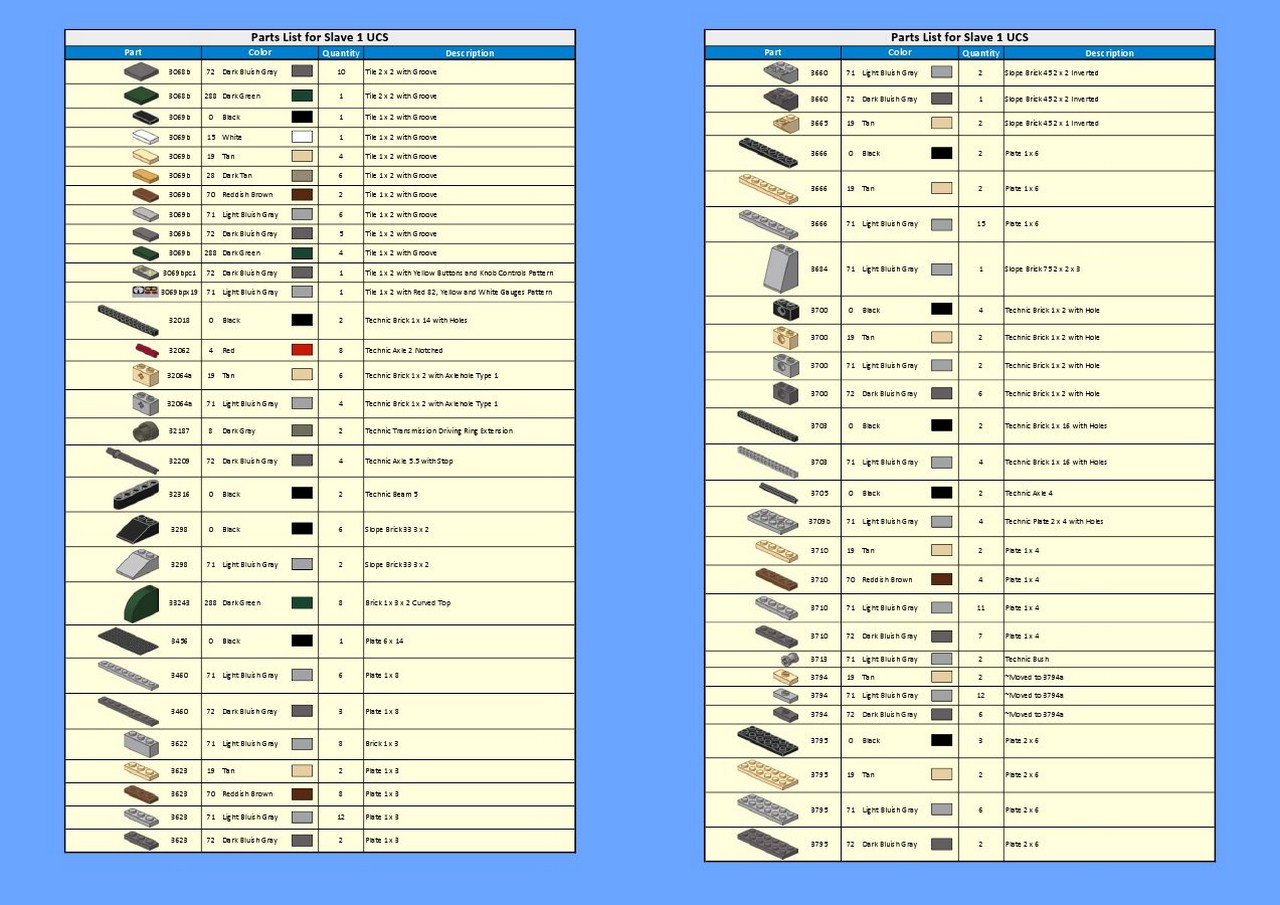Image resolution: width=1280 pixels, height=905 pixels.
Task: Select the Brick 1 x 3 part image
Action: pyautogui.click(x=142, y=743)
